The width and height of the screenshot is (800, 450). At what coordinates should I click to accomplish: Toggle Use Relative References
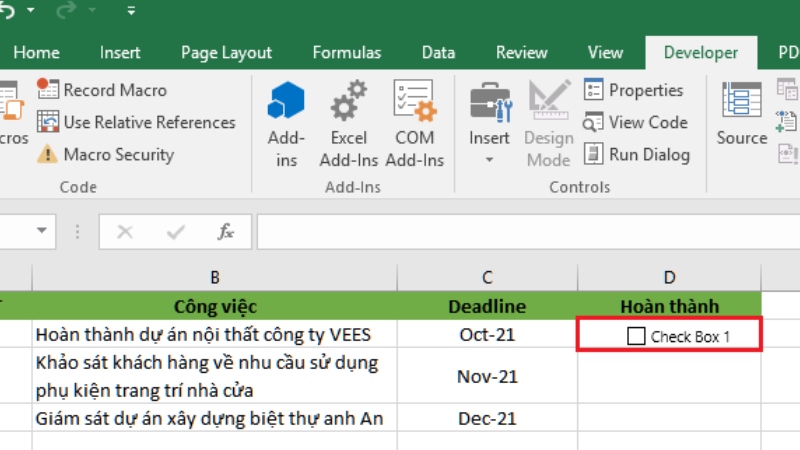point(48,122)
